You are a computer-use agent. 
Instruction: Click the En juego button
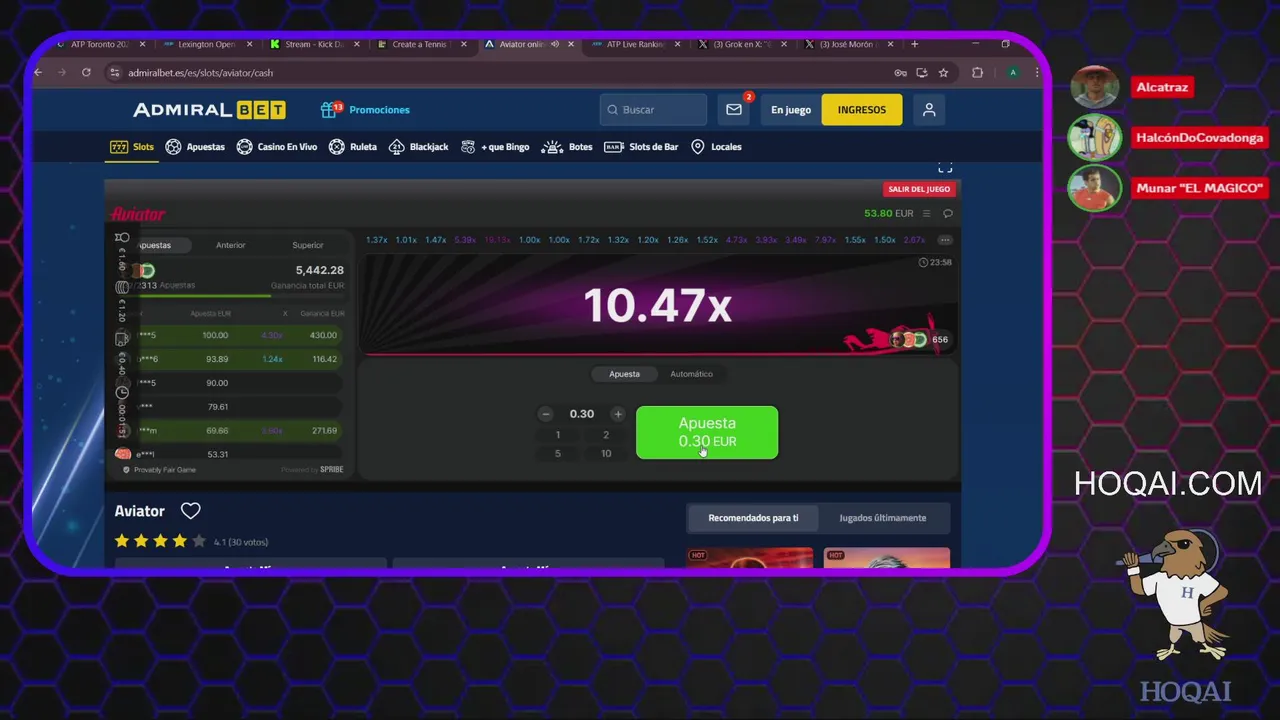pyautogui.click(x=791, y=110)
